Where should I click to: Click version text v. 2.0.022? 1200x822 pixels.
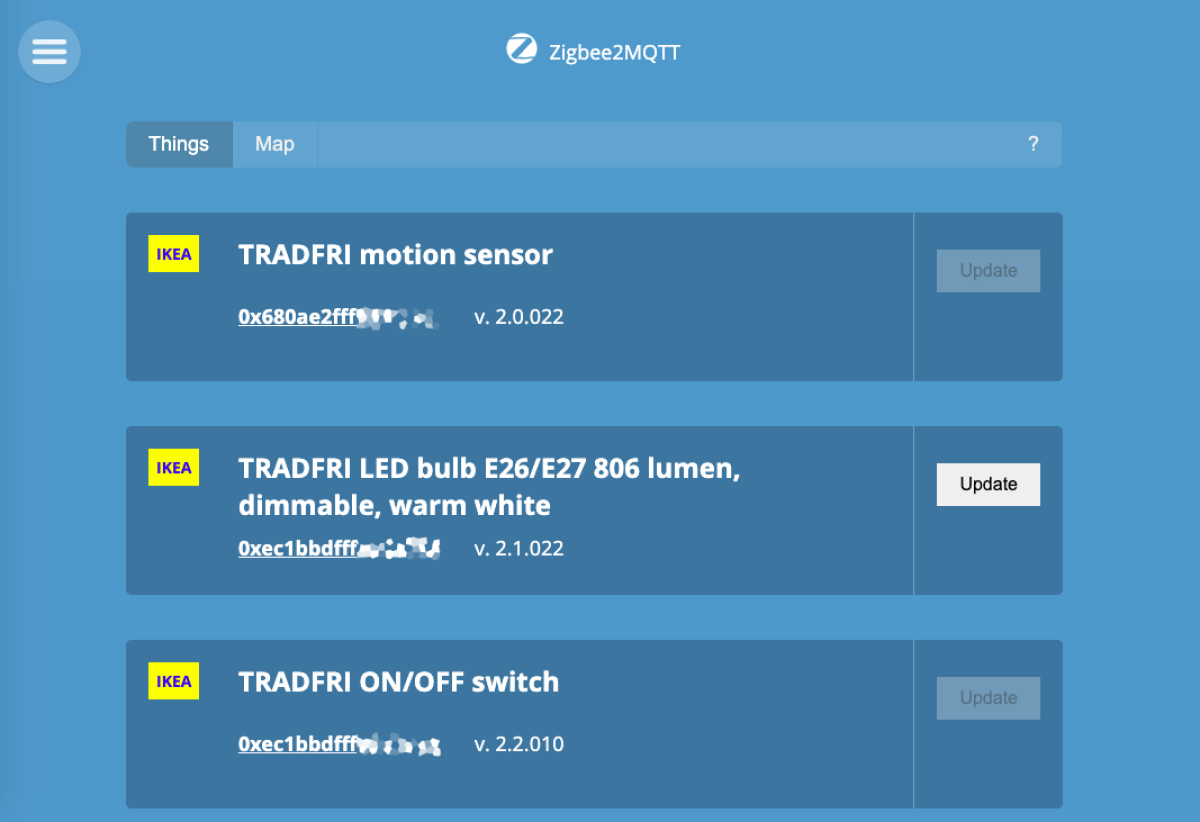519,318
